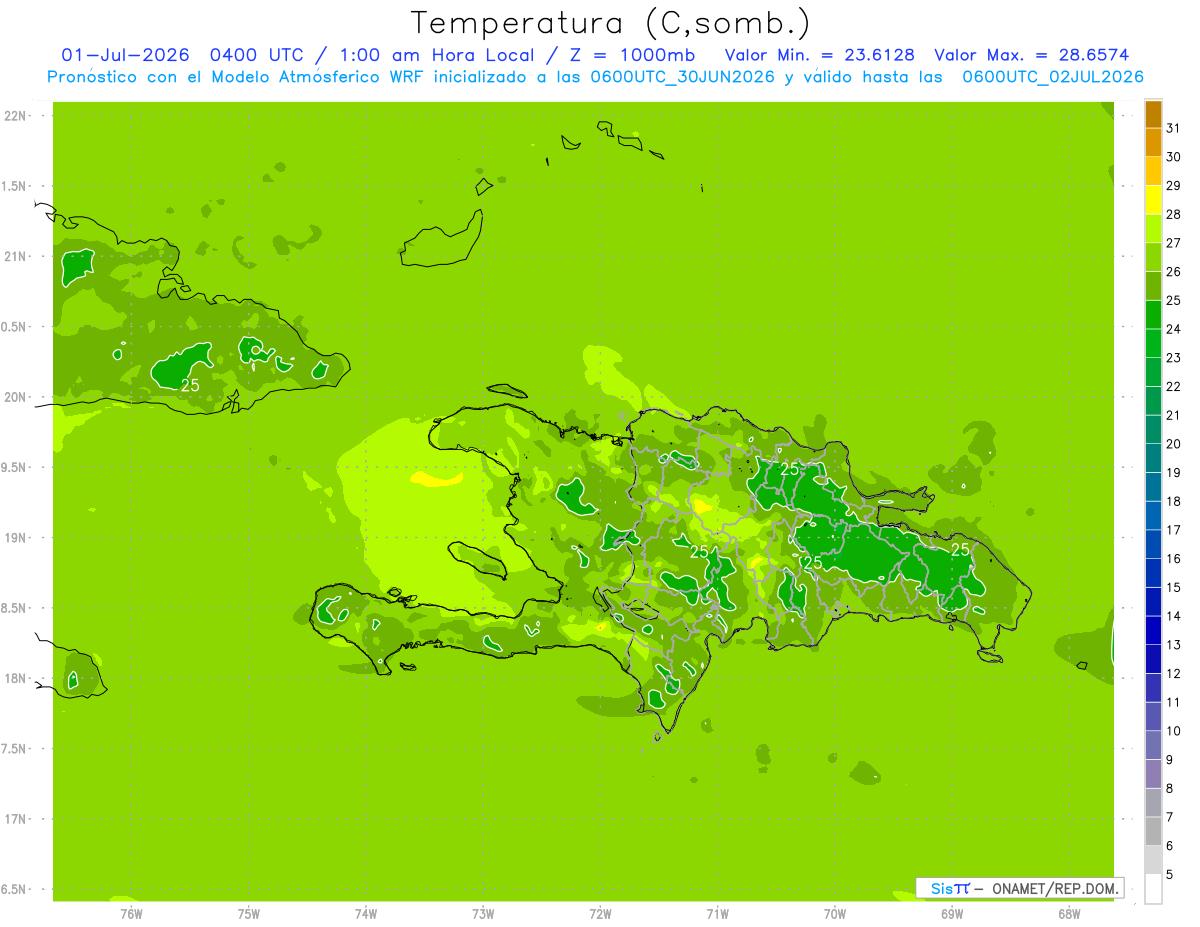1200x927 pixels.
Task: Click the '25' value on the color scale legend
Action: [1173, 300]
